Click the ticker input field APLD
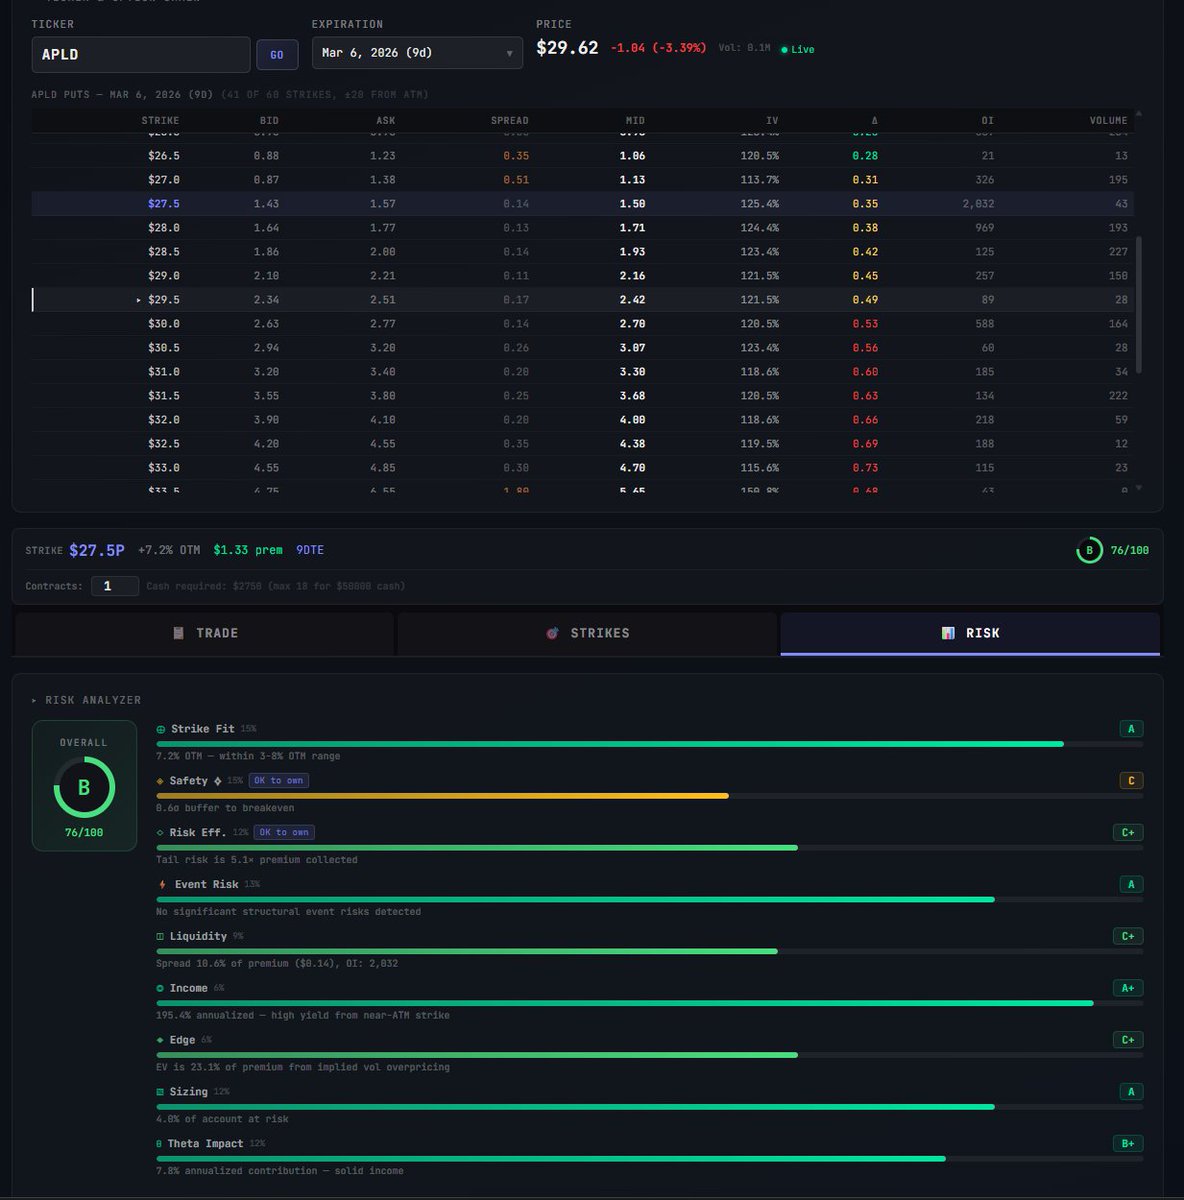 (141, 55)
